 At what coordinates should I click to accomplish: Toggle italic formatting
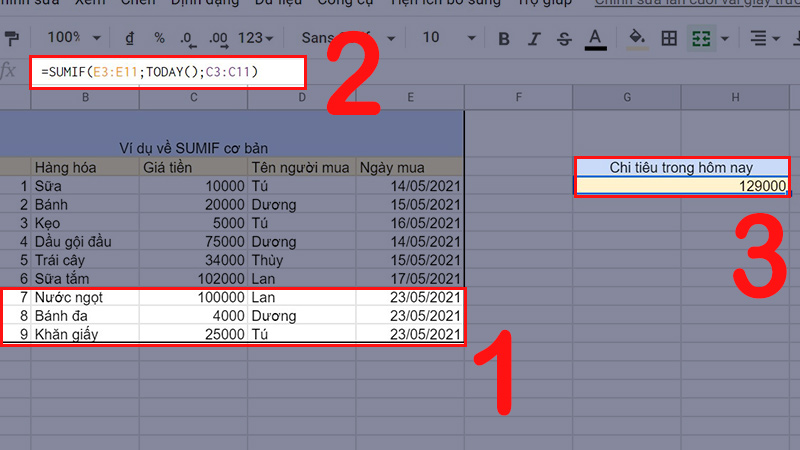pyautogui.click(x=535, y=38)
